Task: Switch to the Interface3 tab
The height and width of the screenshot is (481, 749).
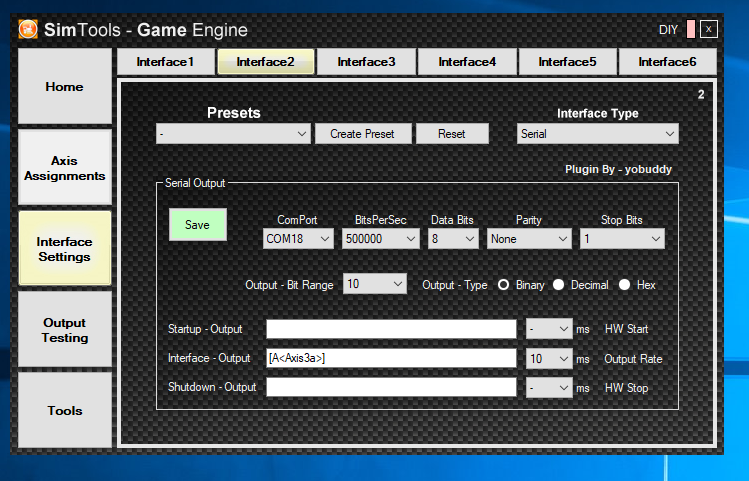Action: point(366,62)
